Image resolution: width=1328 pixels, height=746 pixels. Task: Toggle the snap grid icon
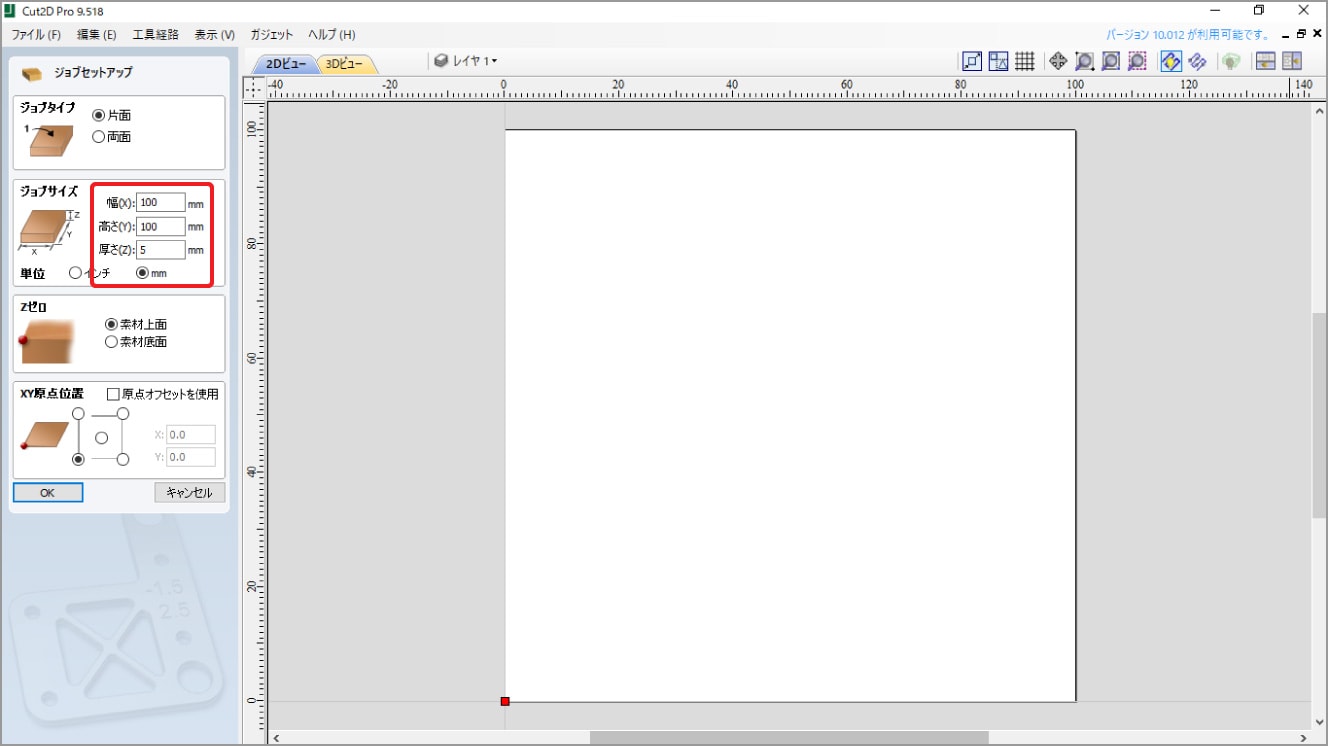tap(1025, 61)
